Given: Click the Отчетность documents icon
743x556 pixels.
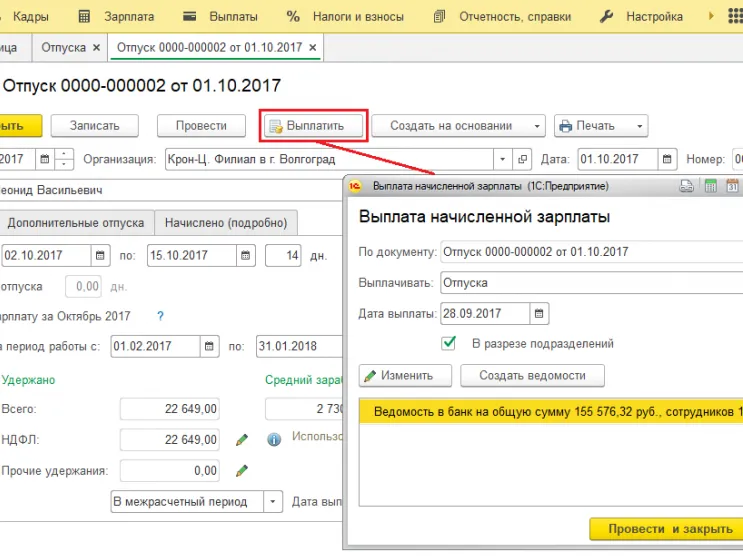Looking at the screenshot, I should click(440, 17).
